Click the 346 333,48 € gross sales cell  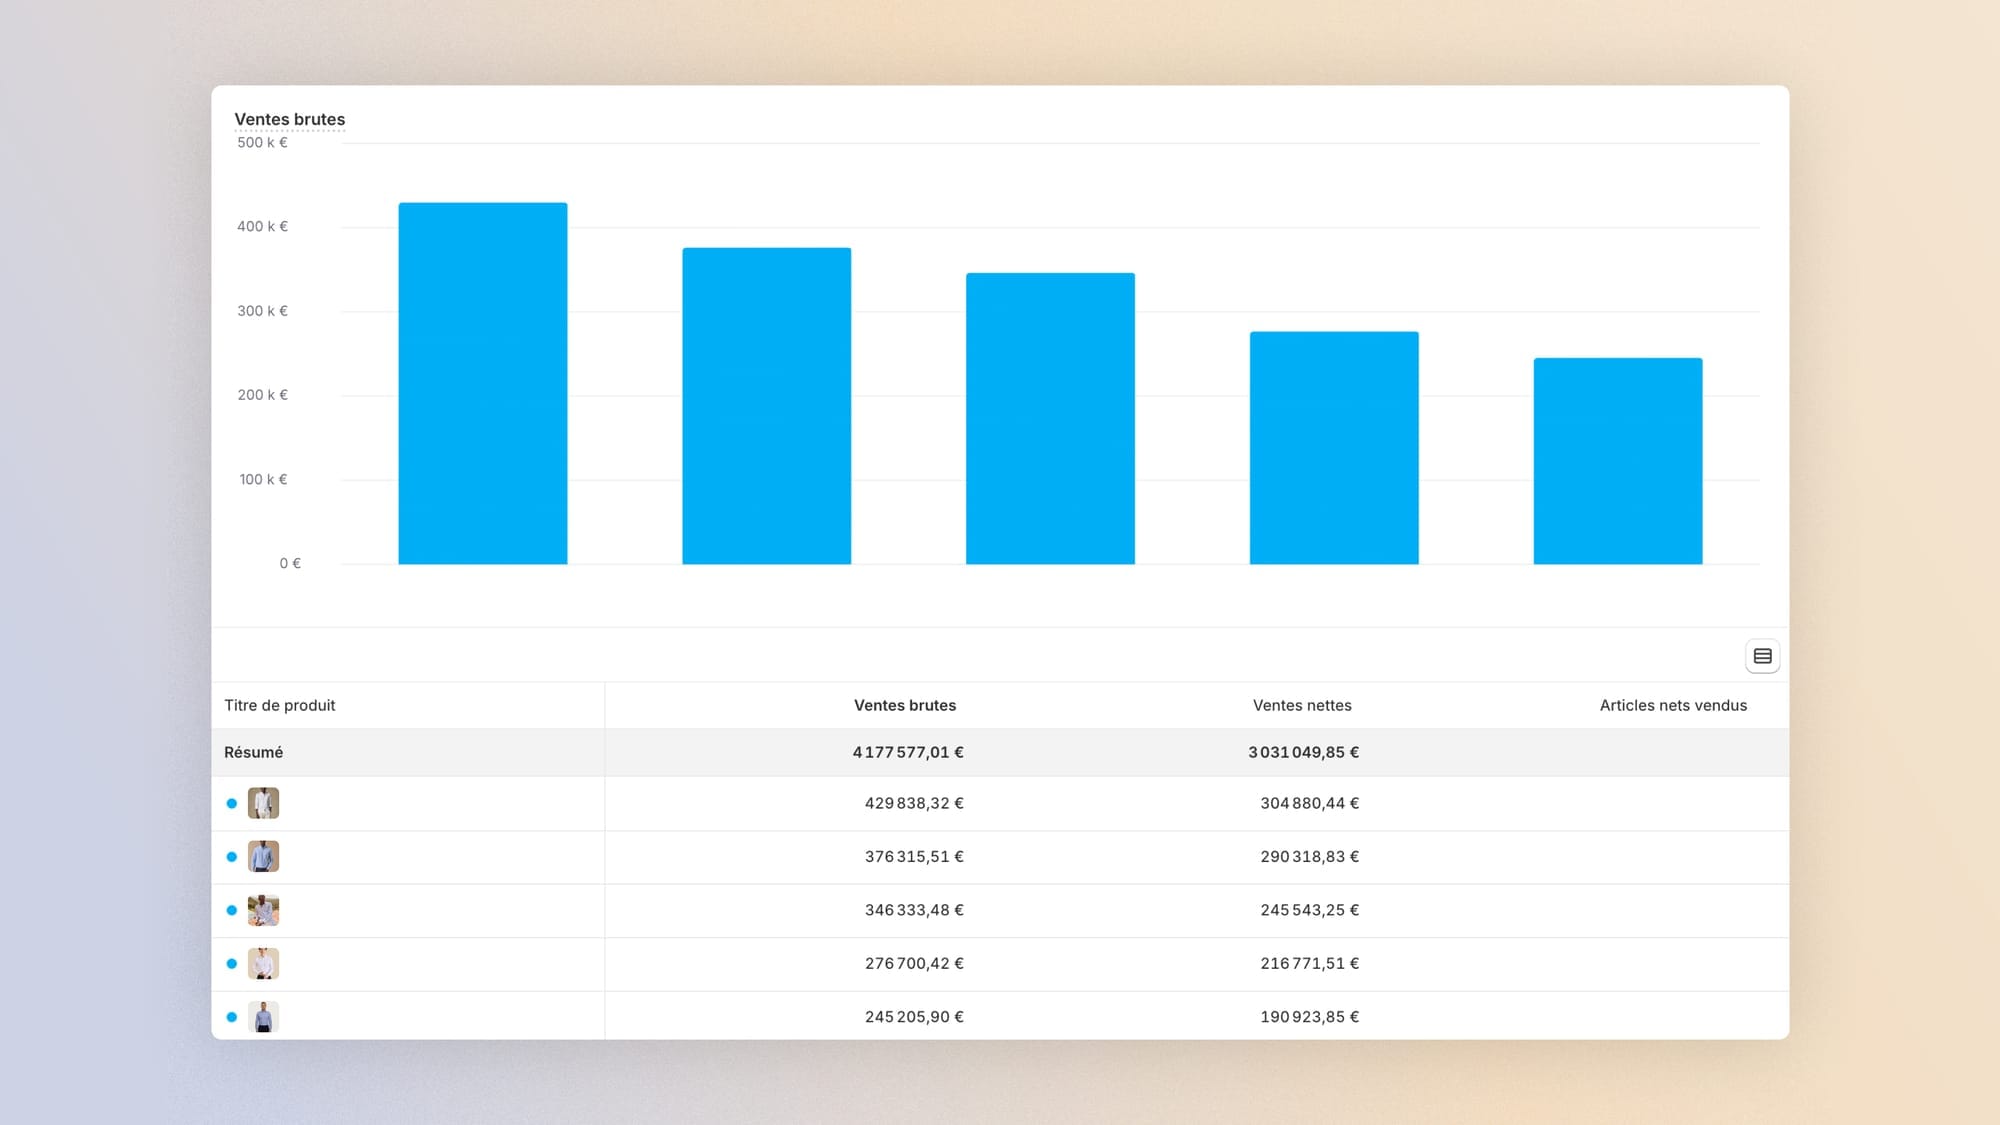pyautogui.click(x=914, y=910)
